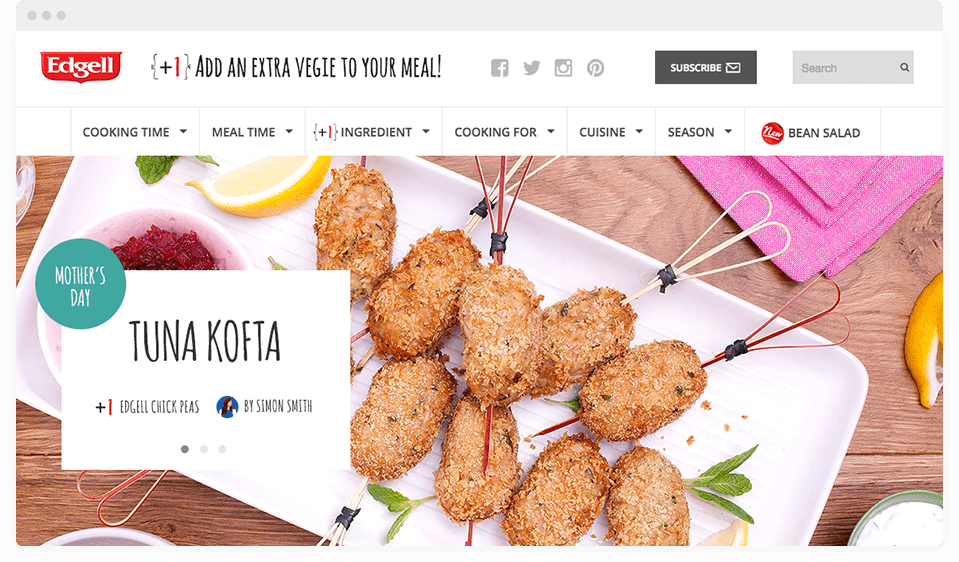The image size is (959, 562).
Task: Open the Season menu
Action: (x=700, y=132)
